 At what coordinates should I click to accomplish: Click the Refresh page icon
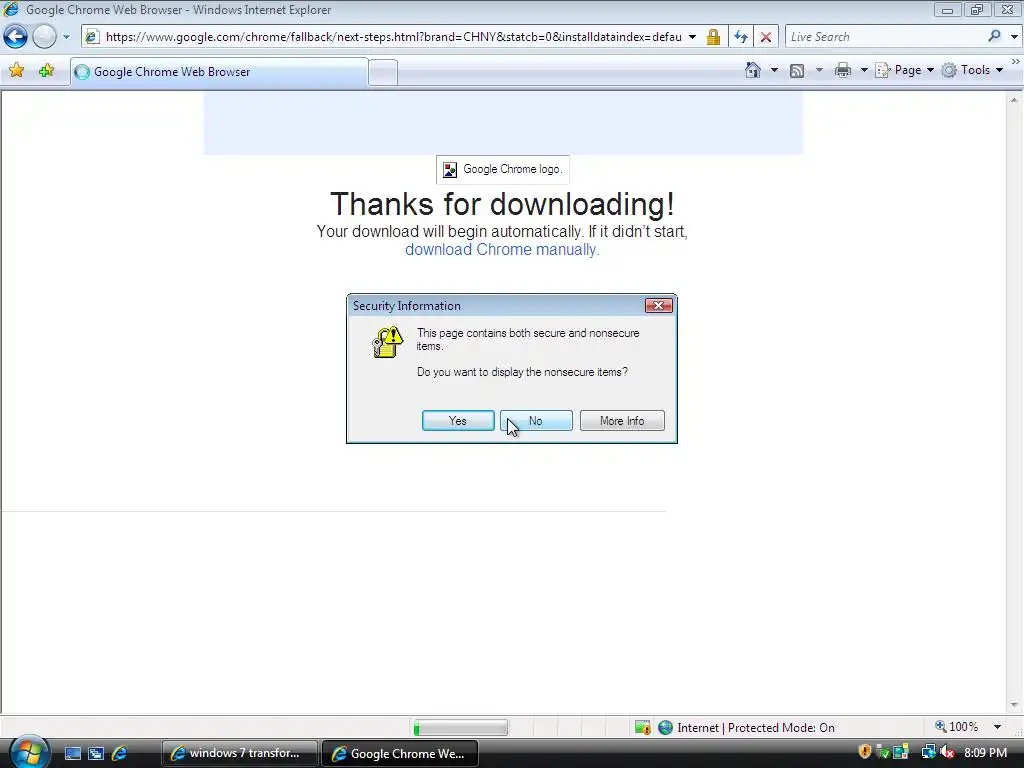741,37
